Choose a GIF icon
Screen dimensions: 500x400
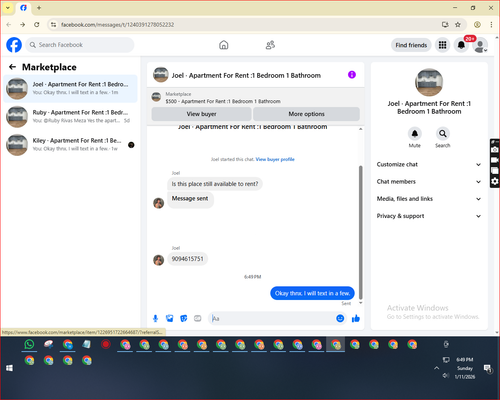tap(198, 318)
